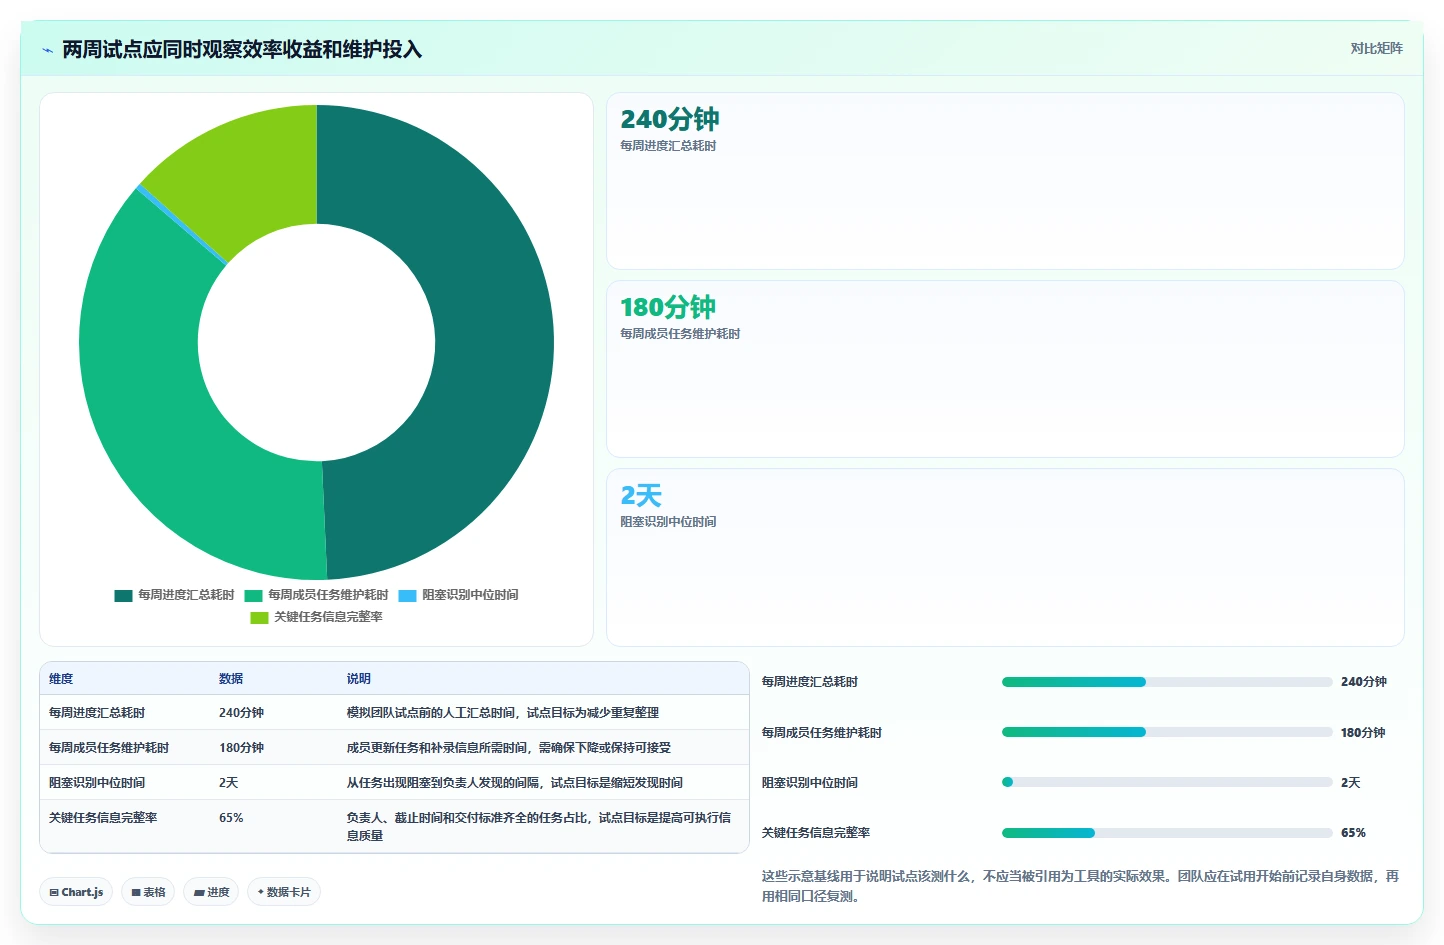Click the 240分钟 value in table
Viewport: 1444px width, 945px height.
tap(241, 713)
